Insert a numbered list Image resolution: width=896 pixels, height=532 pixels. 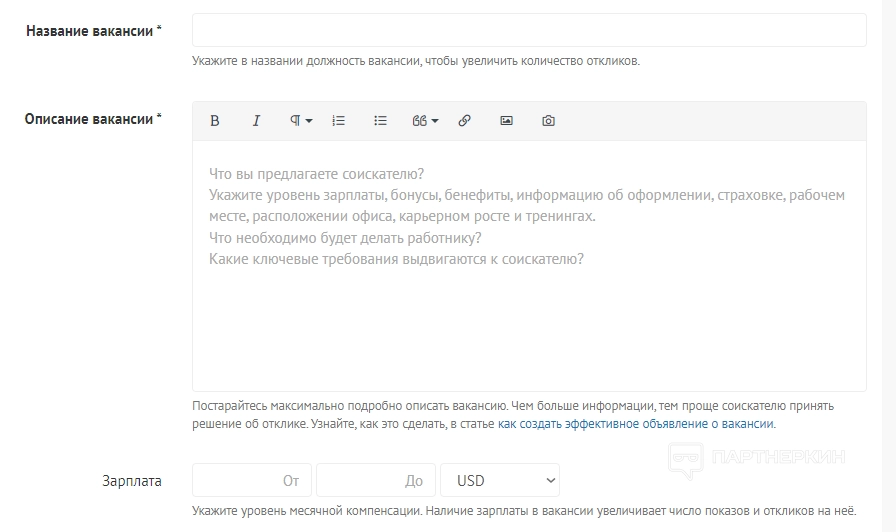tap(339, 121)
